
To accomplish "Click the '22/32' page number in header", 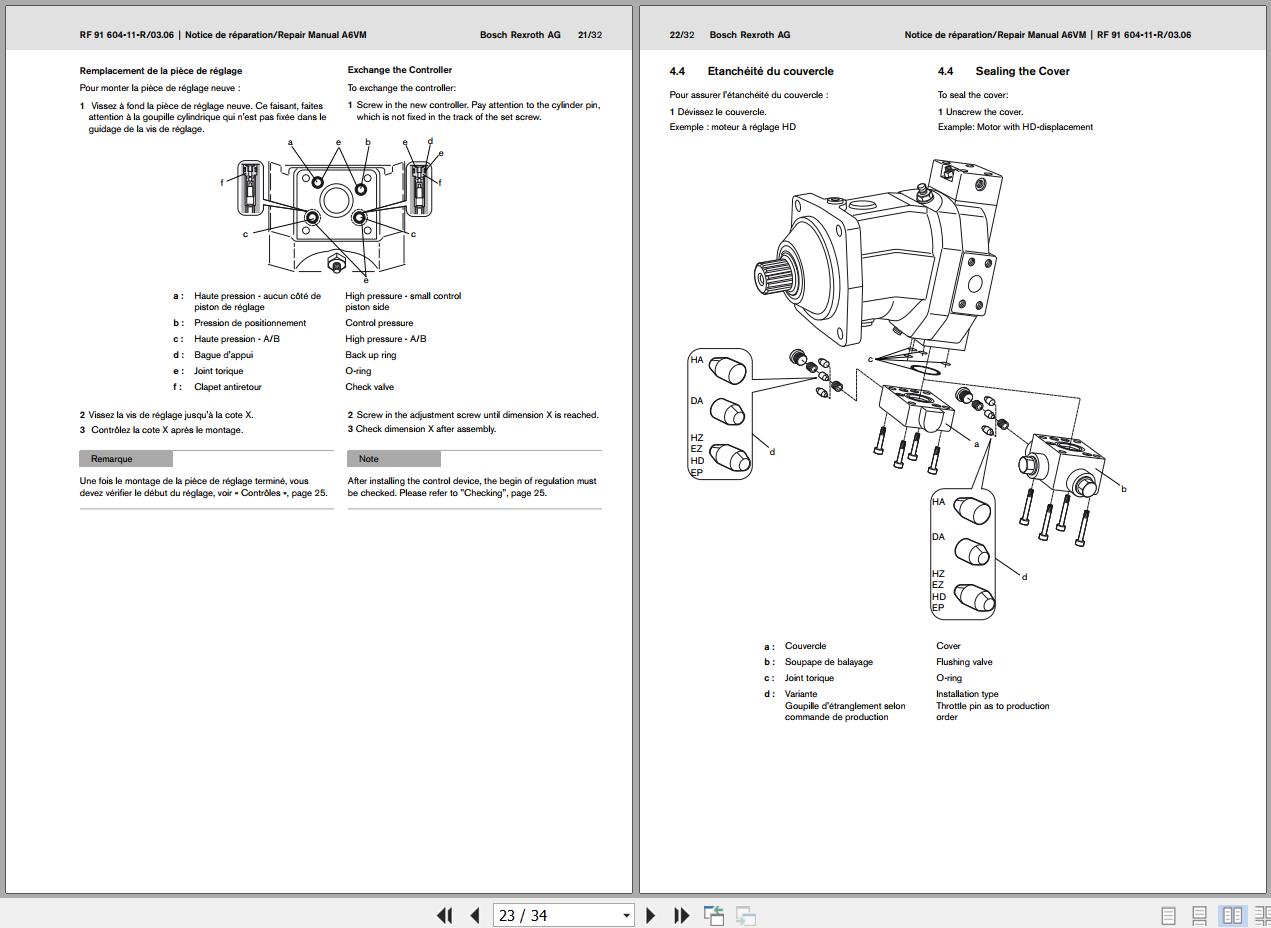I will [682, 35].
